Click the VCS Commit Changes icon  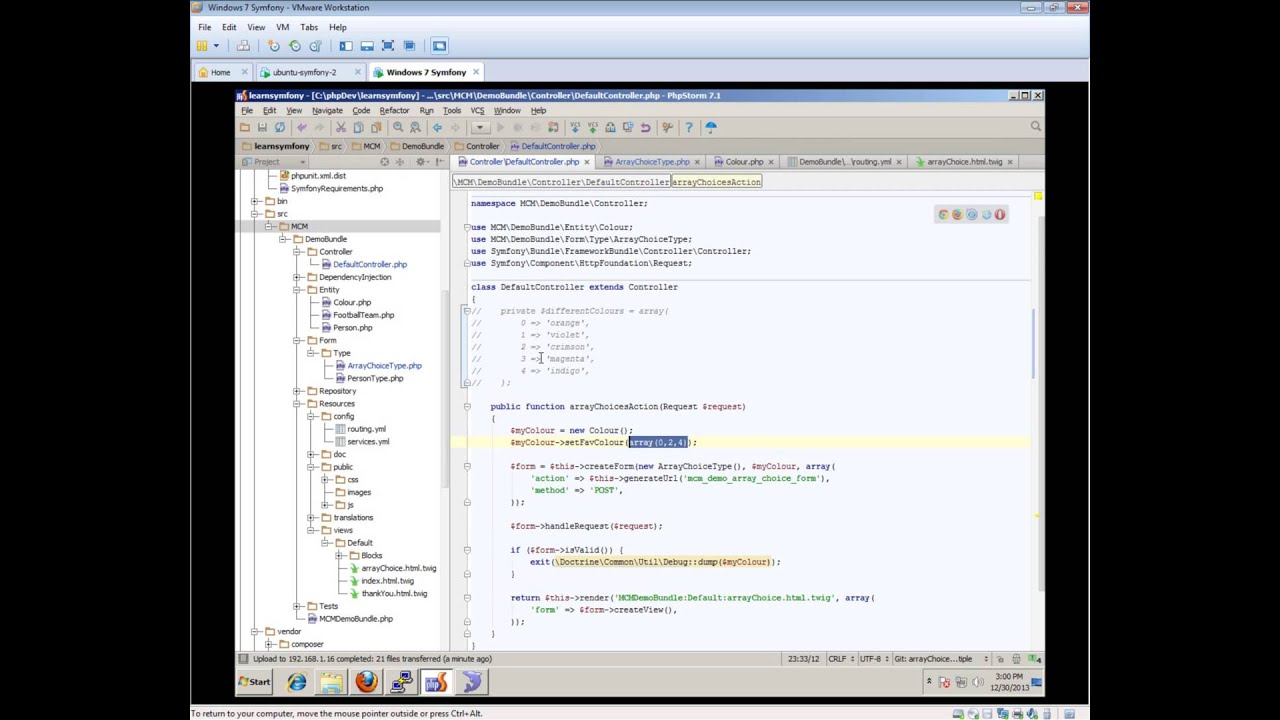coord(592,127)
